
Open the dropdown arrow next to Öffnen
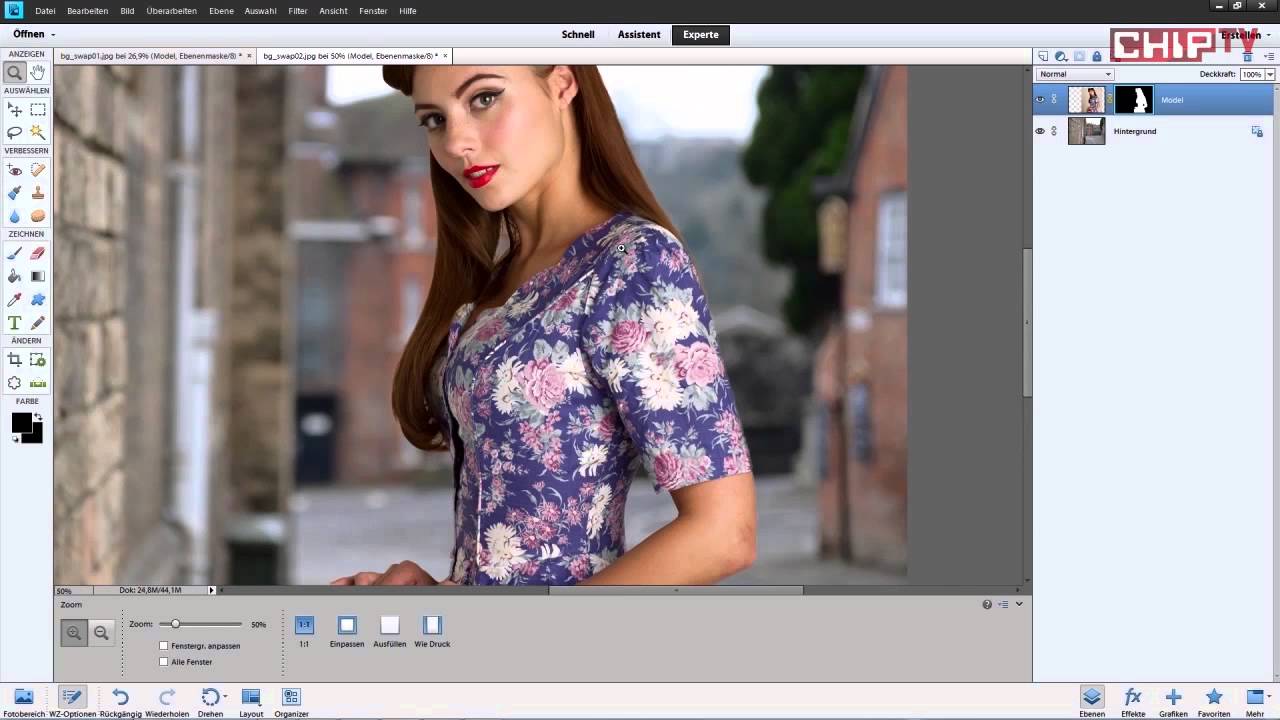point(53,35)
